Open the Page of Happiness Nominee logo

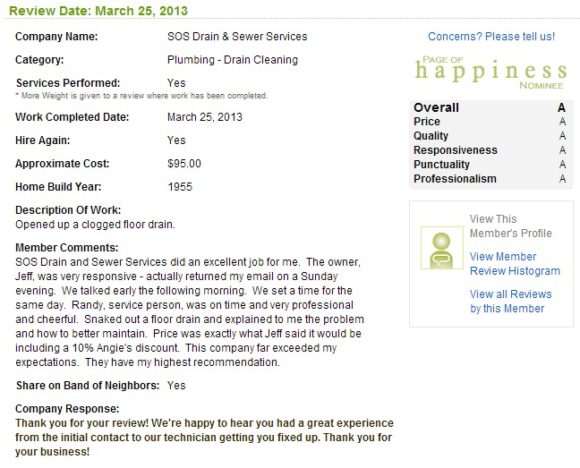pos(491,72)
